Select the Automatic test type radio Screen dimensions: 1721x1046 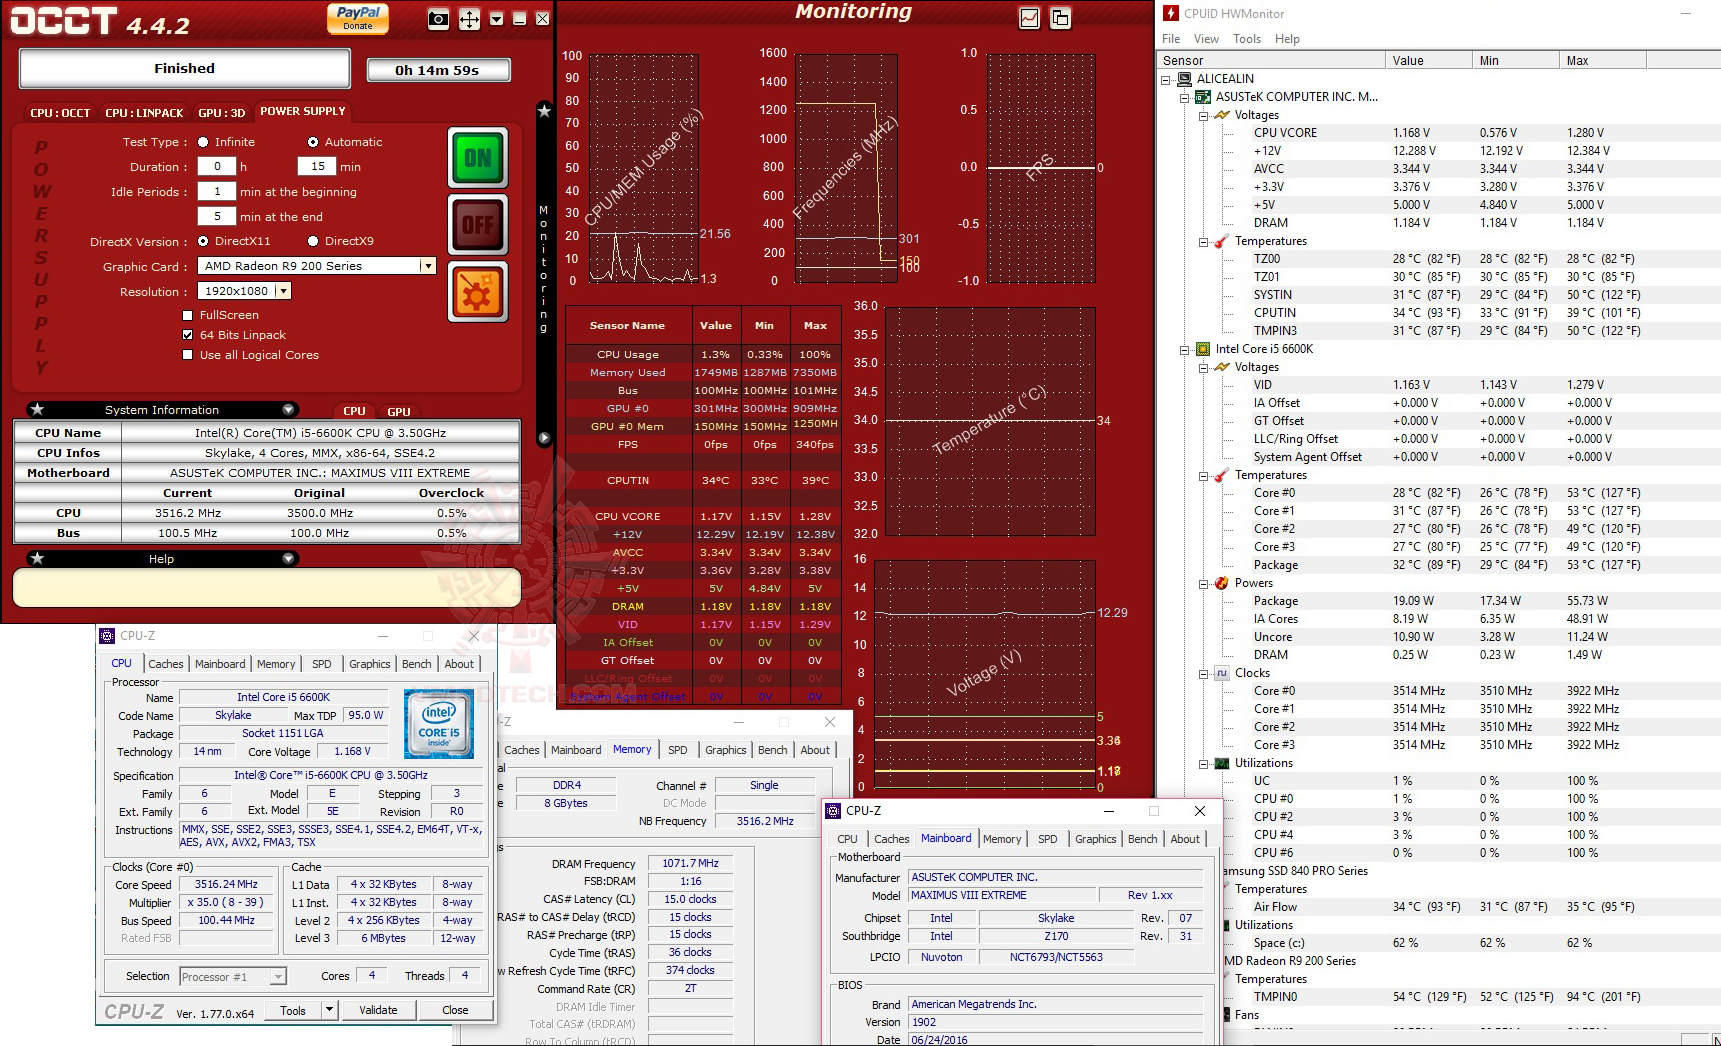[313, 142]
